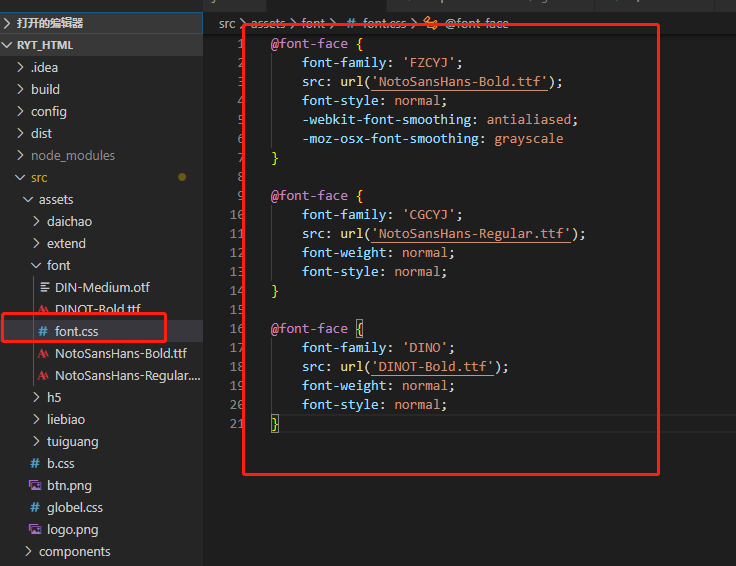Click the 'CGCYJ' font-family value
Screen dimensions: 736x566
pos(429,215)
